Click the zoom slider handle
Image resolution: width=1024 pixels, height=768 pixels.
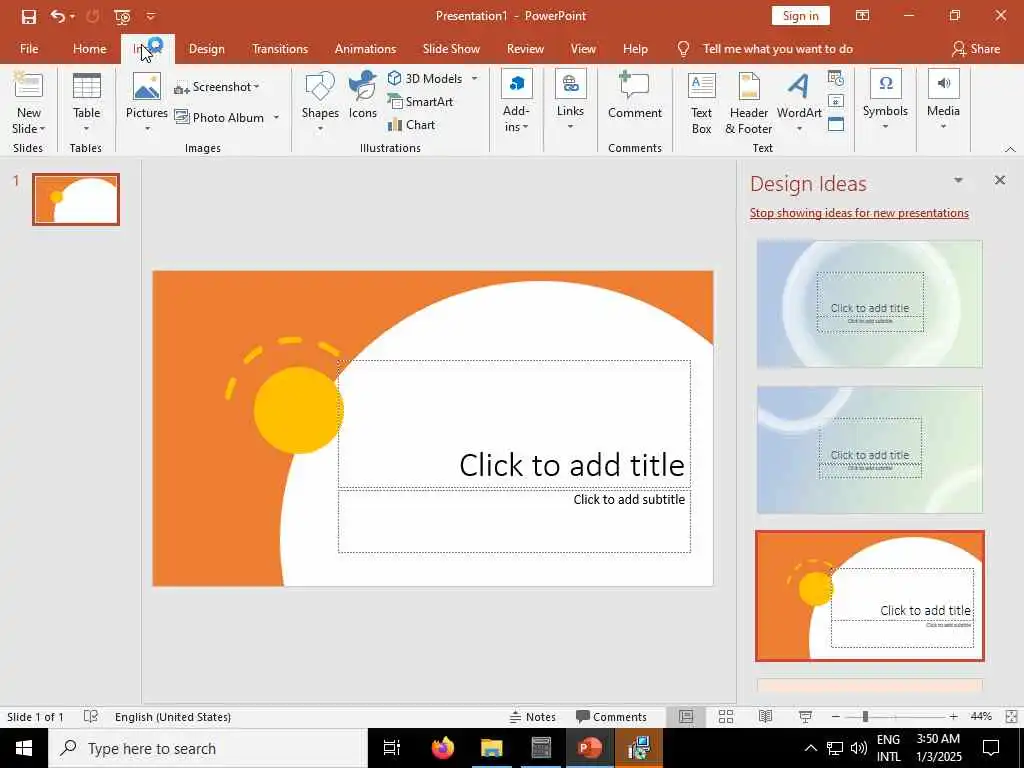point(865,717)
